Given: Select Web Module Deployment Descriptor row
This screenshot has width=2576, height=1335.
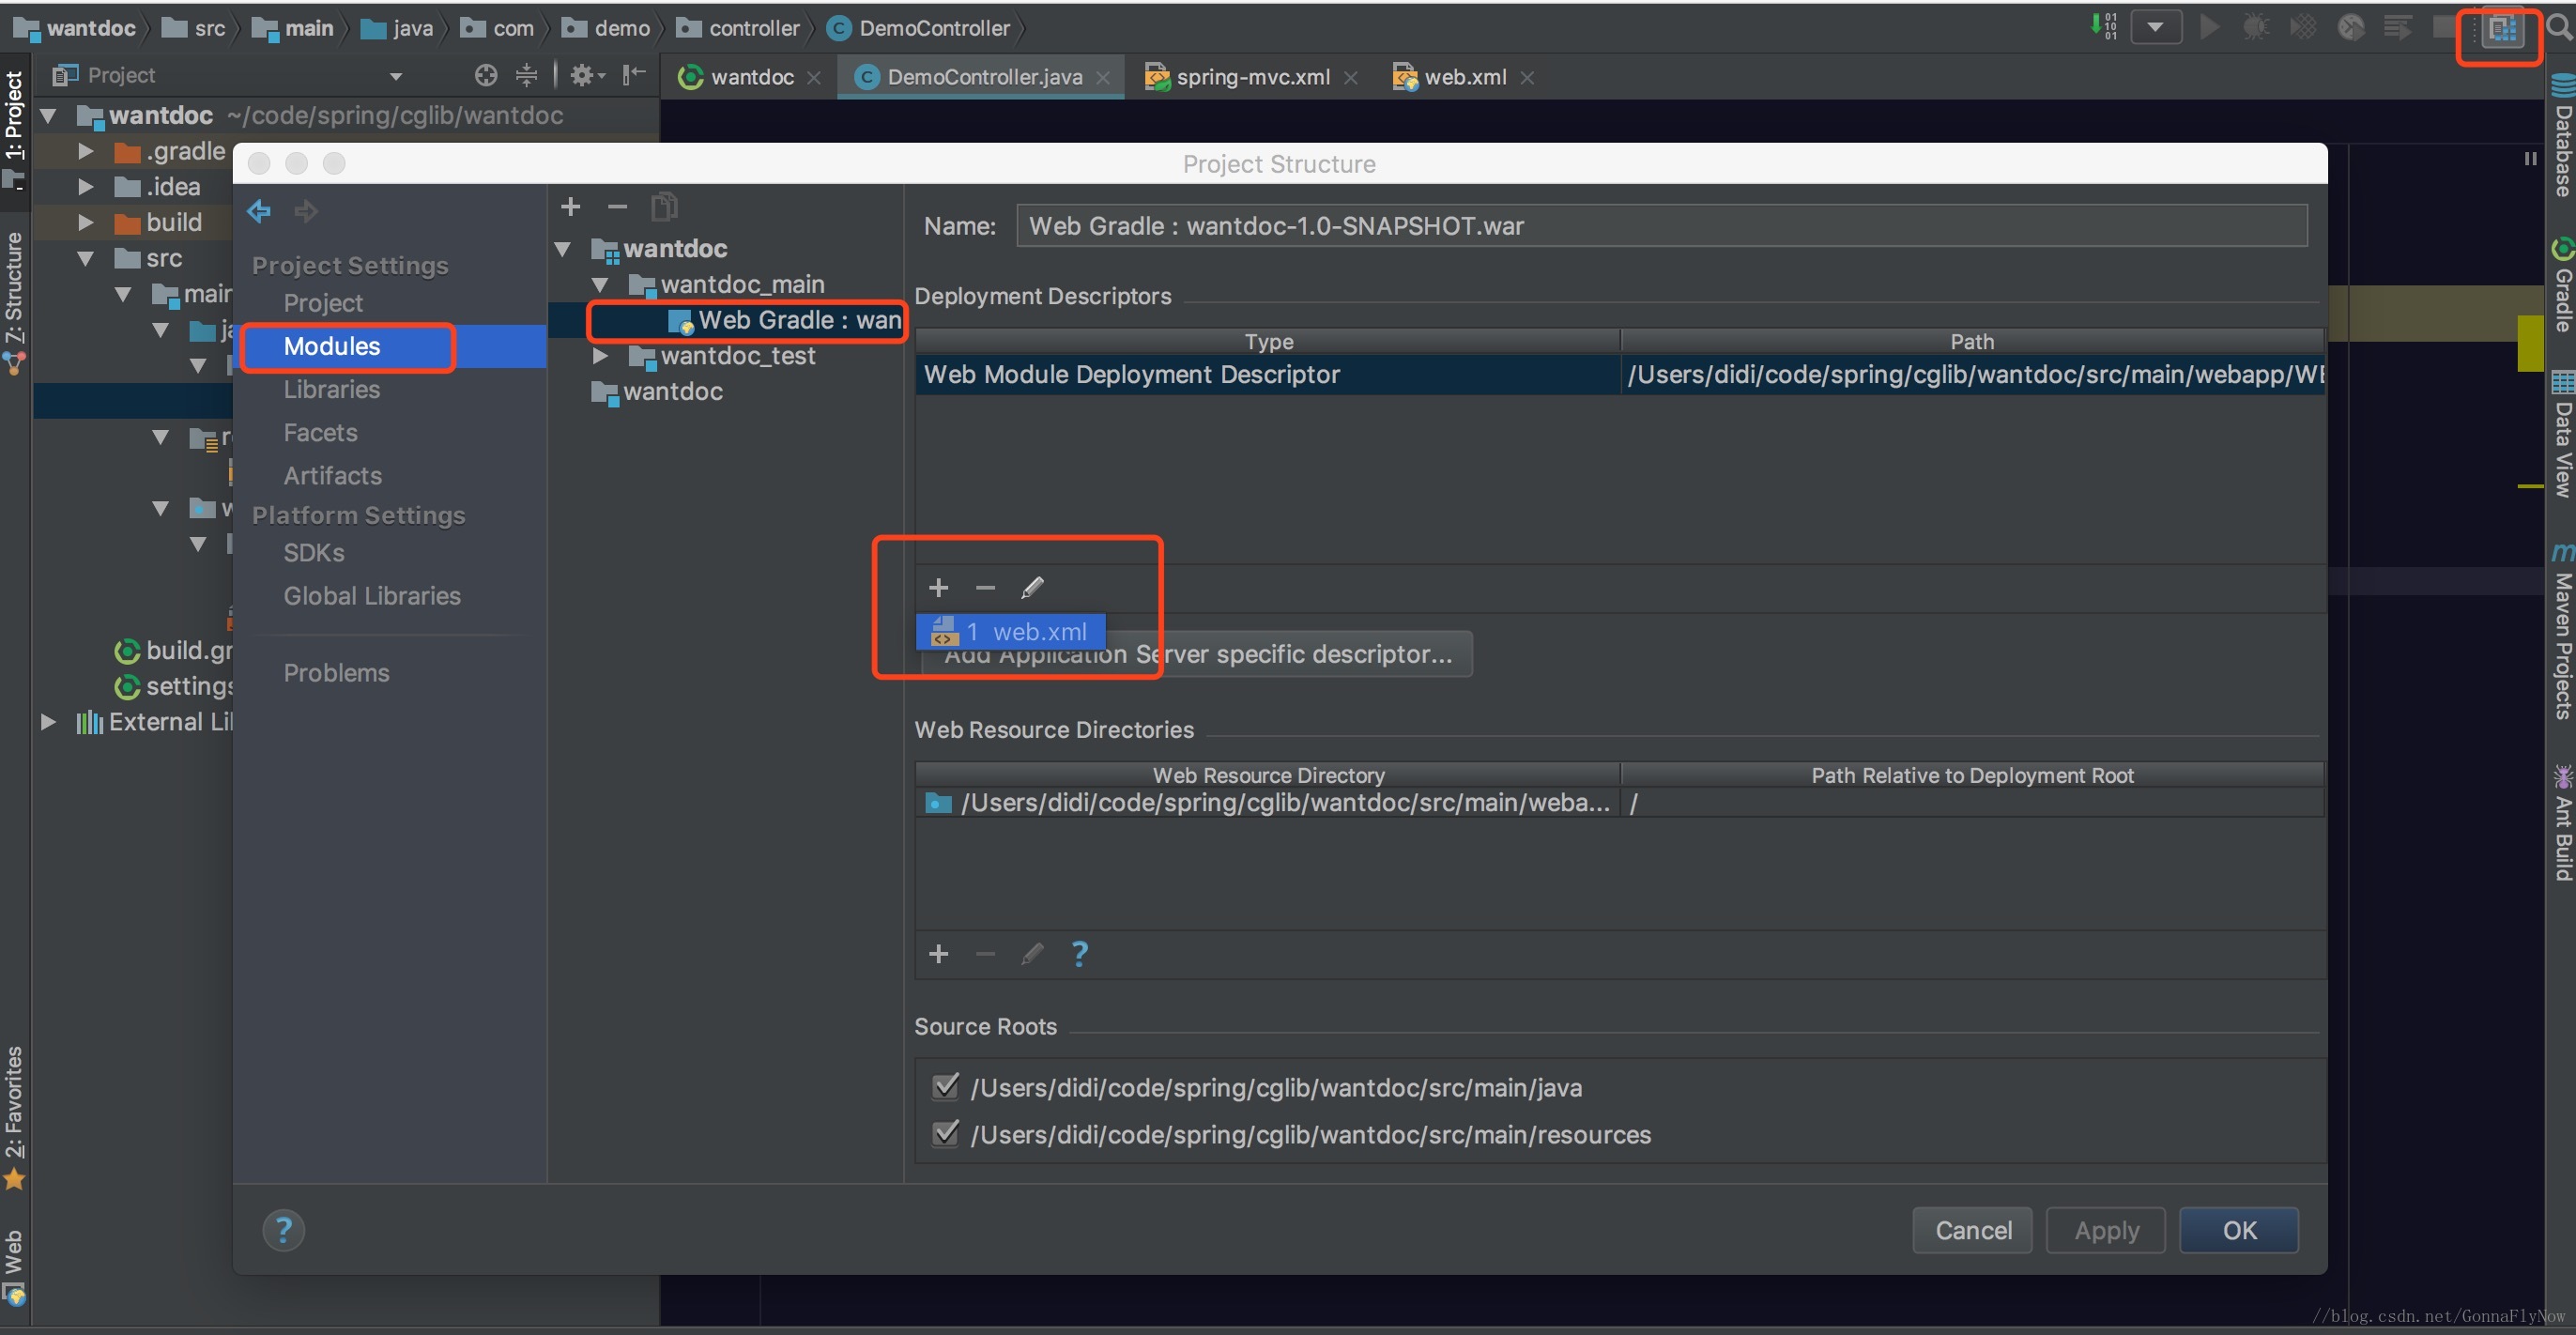Looking at the screenshot, I should [1619, 375].
